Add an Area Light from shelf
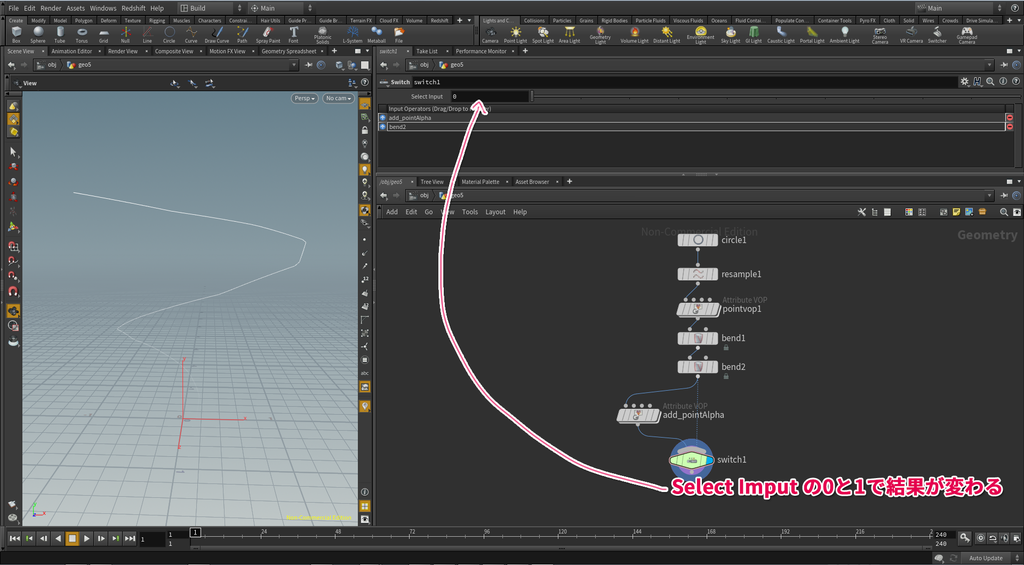 pyautogui.click(x=569, y=35)
